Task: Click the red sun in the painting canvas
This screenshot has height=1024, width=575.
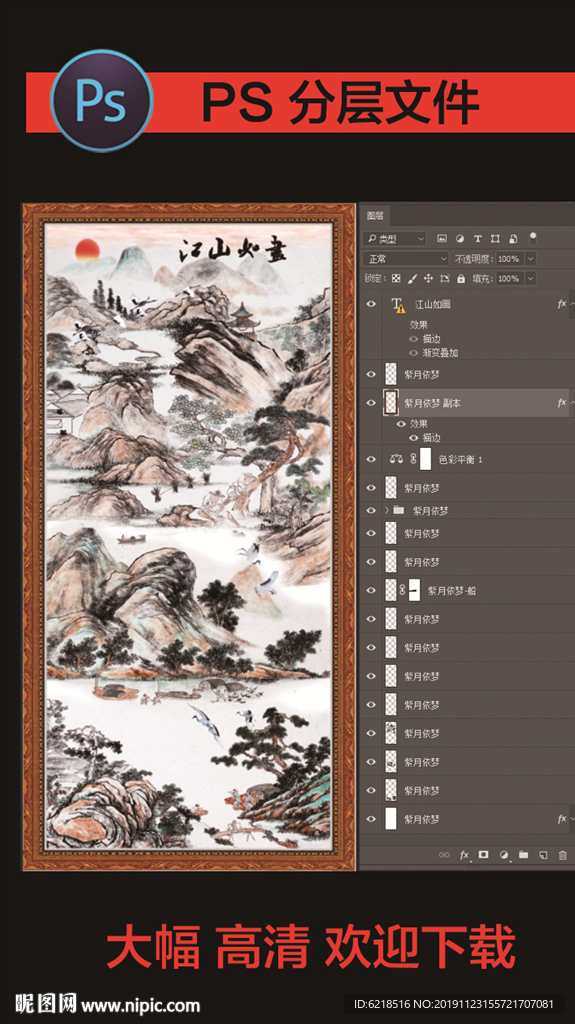Action: (87, 249)
